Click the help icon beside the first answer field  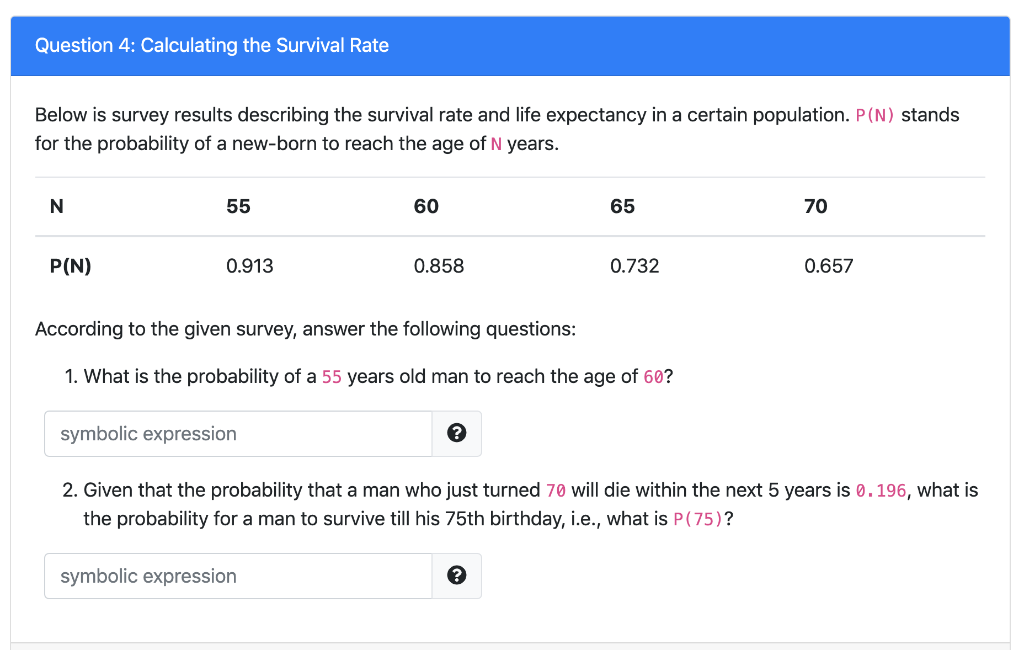point(457,433)
